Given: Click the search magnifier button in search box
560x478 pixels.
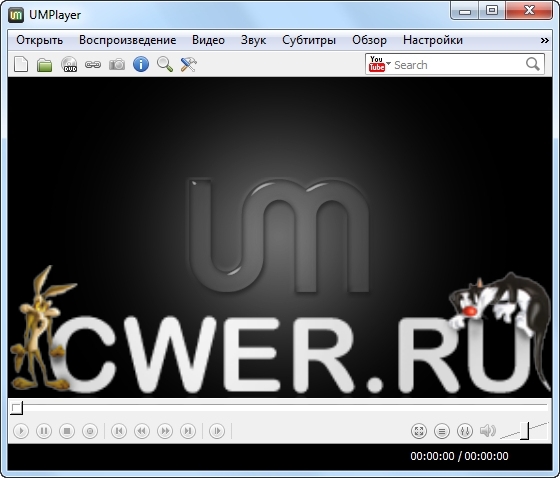Looking at the screenshot, I should pos(532,64).
